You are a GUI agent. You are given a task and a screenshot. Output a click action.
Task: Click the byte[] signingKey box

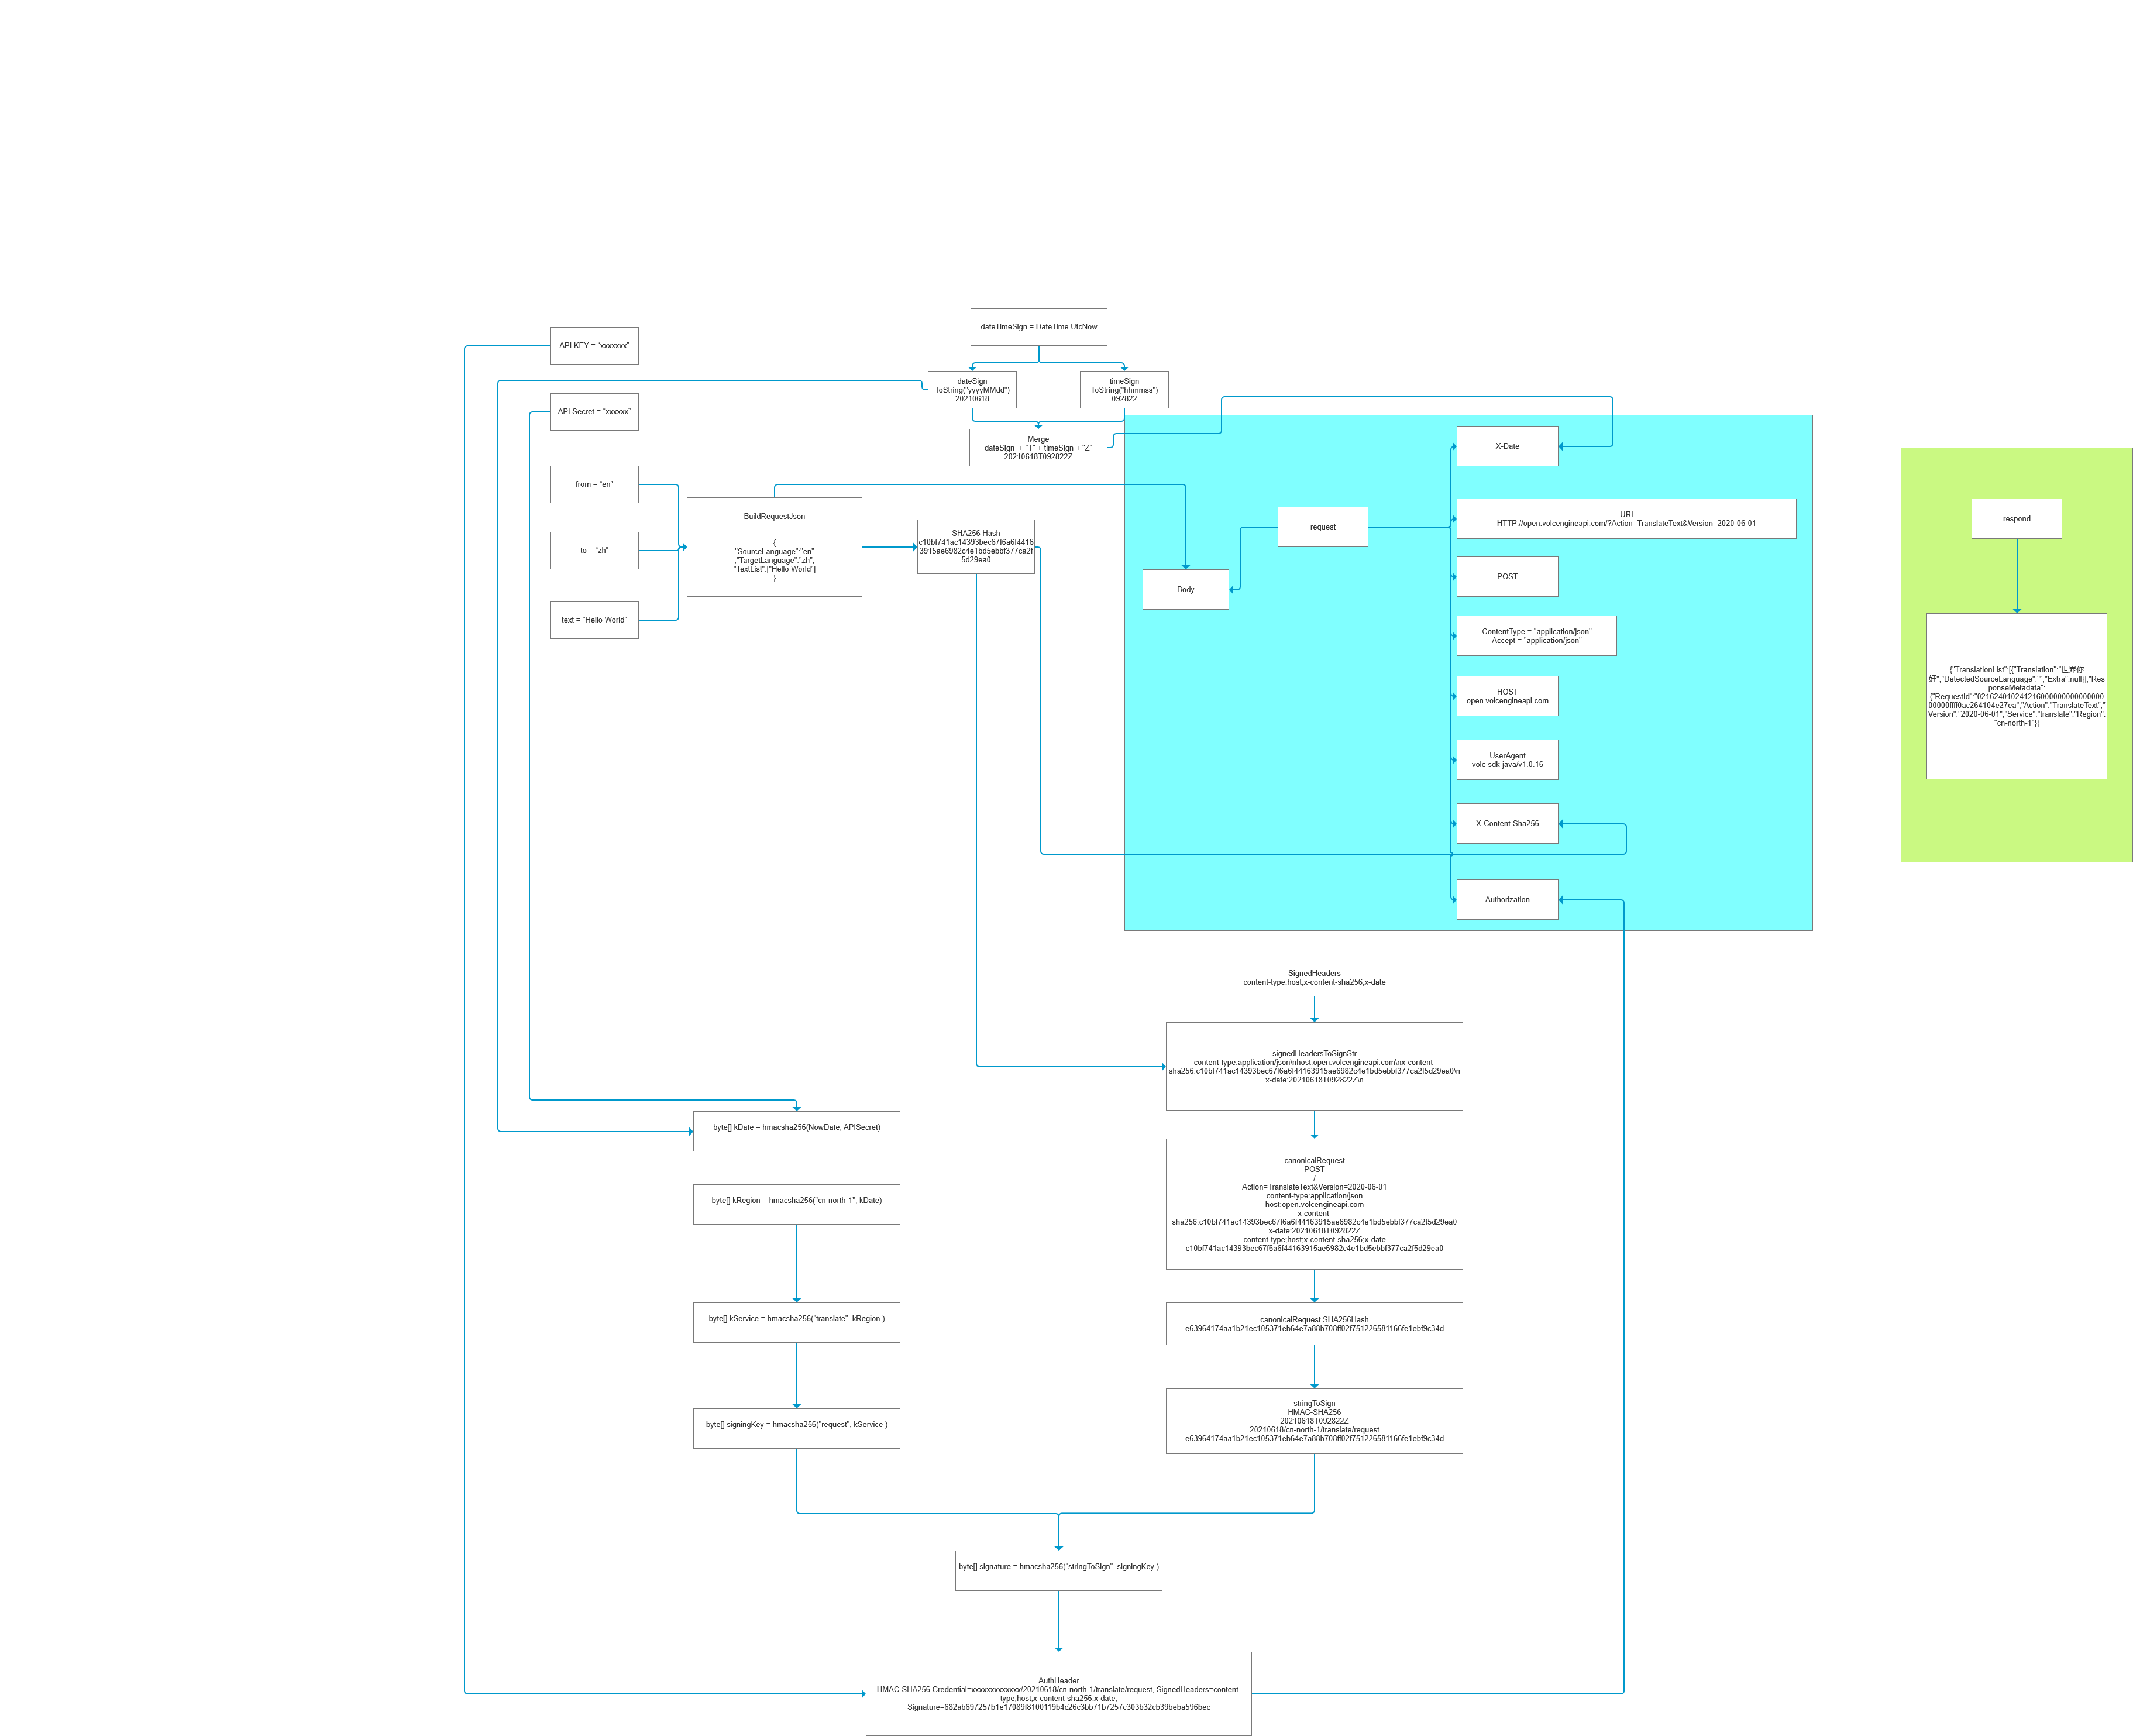click(x=797, y=1428)
